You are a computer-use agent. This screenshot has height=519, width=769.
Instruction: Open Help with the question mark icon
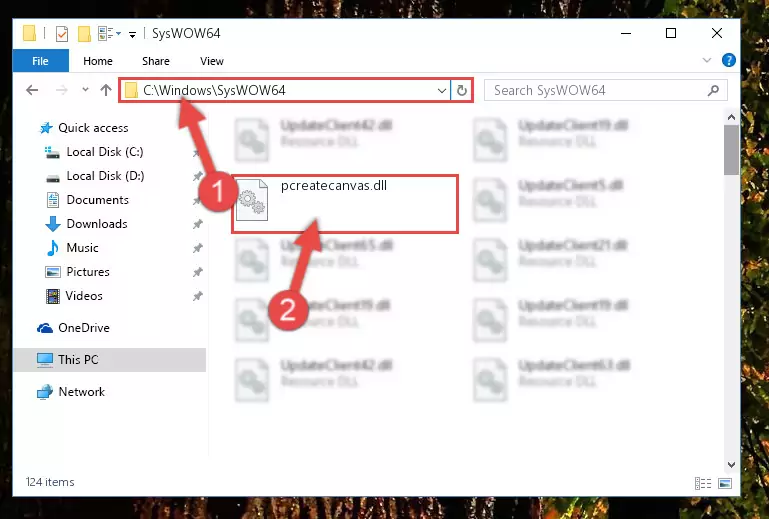729,60
